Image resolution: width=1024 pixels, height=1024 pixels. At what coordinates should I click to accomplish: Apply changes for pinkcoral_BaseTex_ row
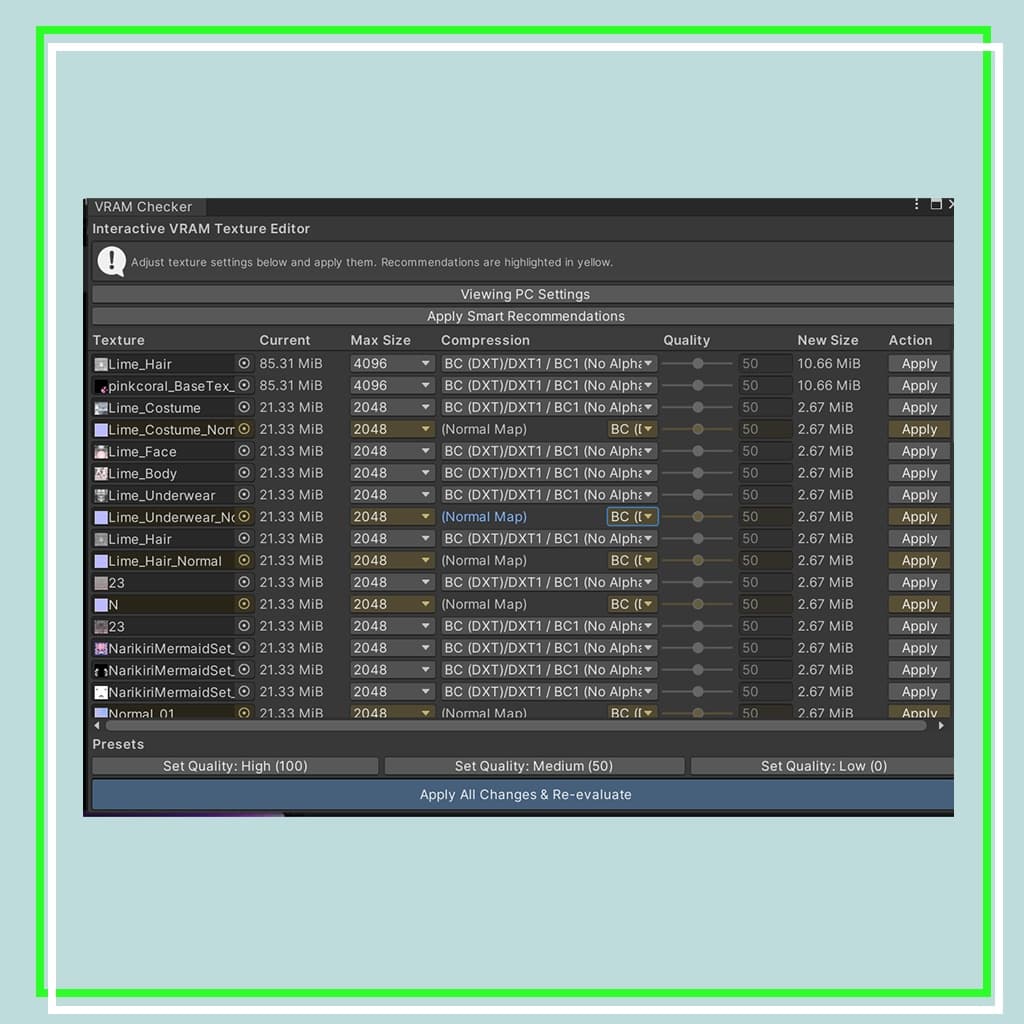pos(919,385)
